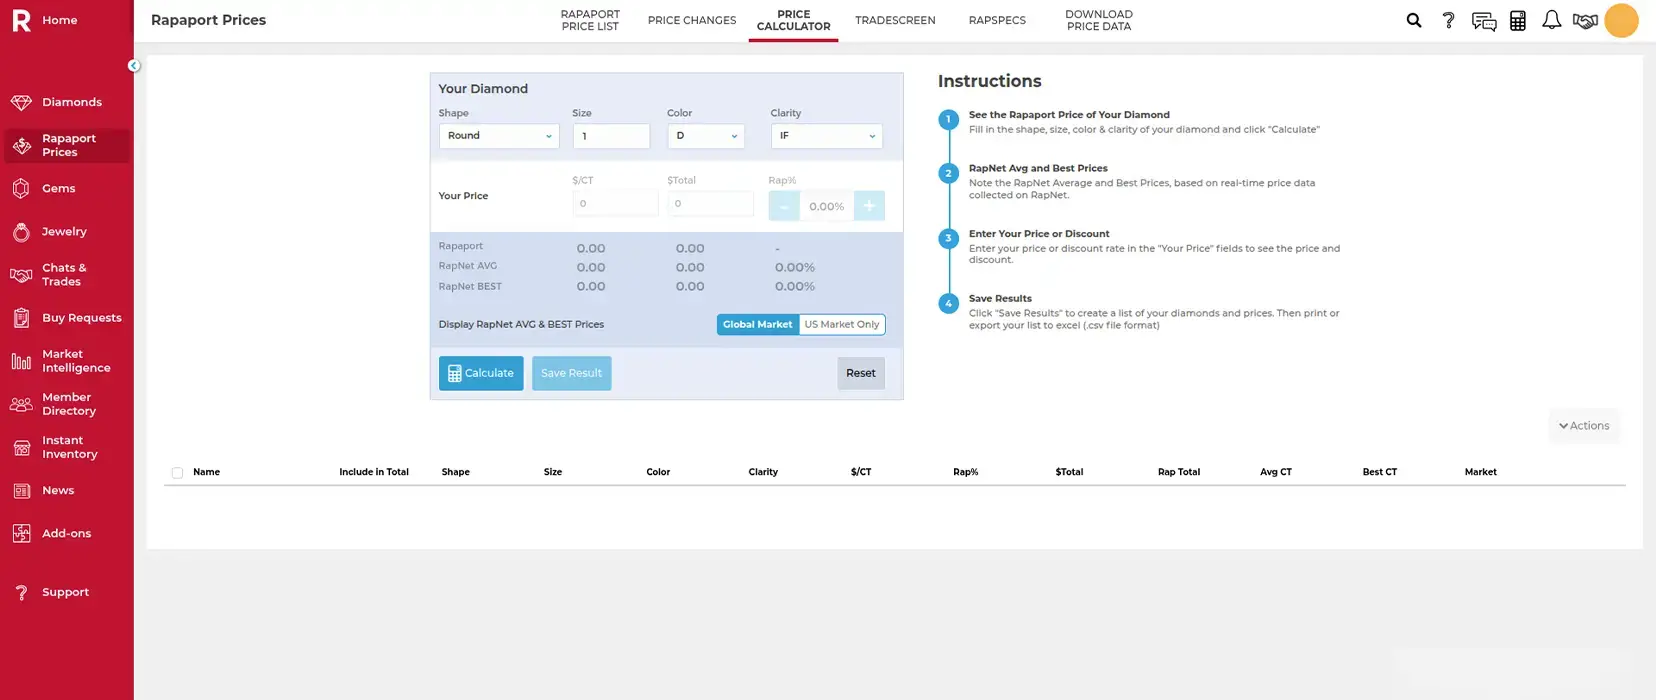Click the Chats & Trades handshake icon

point(21,275)
